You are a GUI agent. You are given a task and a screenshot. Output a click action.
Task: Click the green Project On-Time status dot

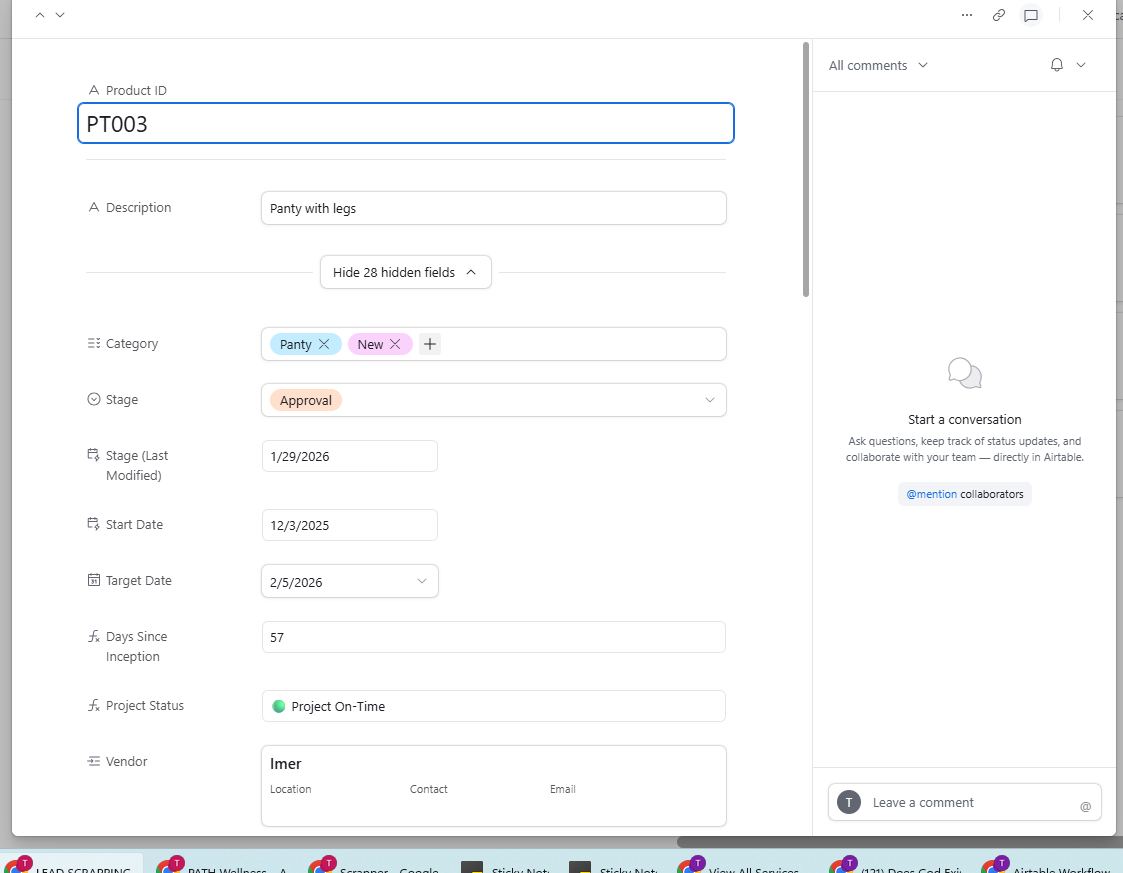tap(279, 706)
